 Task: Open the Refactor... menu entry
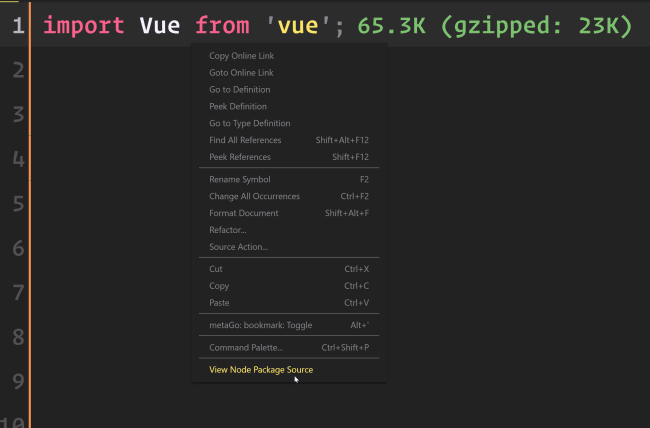click(x=227, y=230)
